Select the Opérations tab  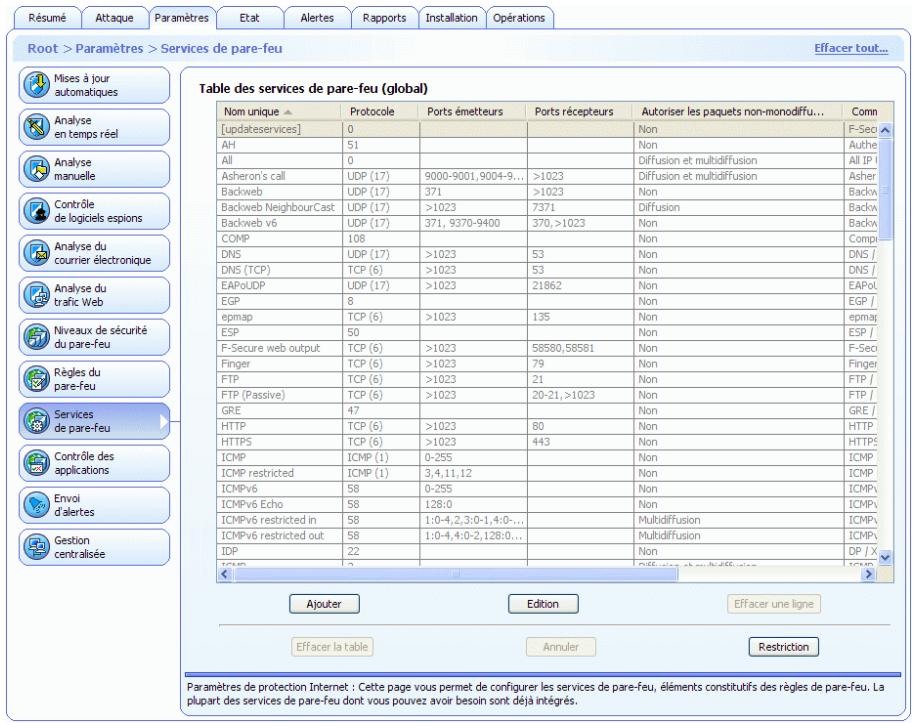tap(519, 18)
